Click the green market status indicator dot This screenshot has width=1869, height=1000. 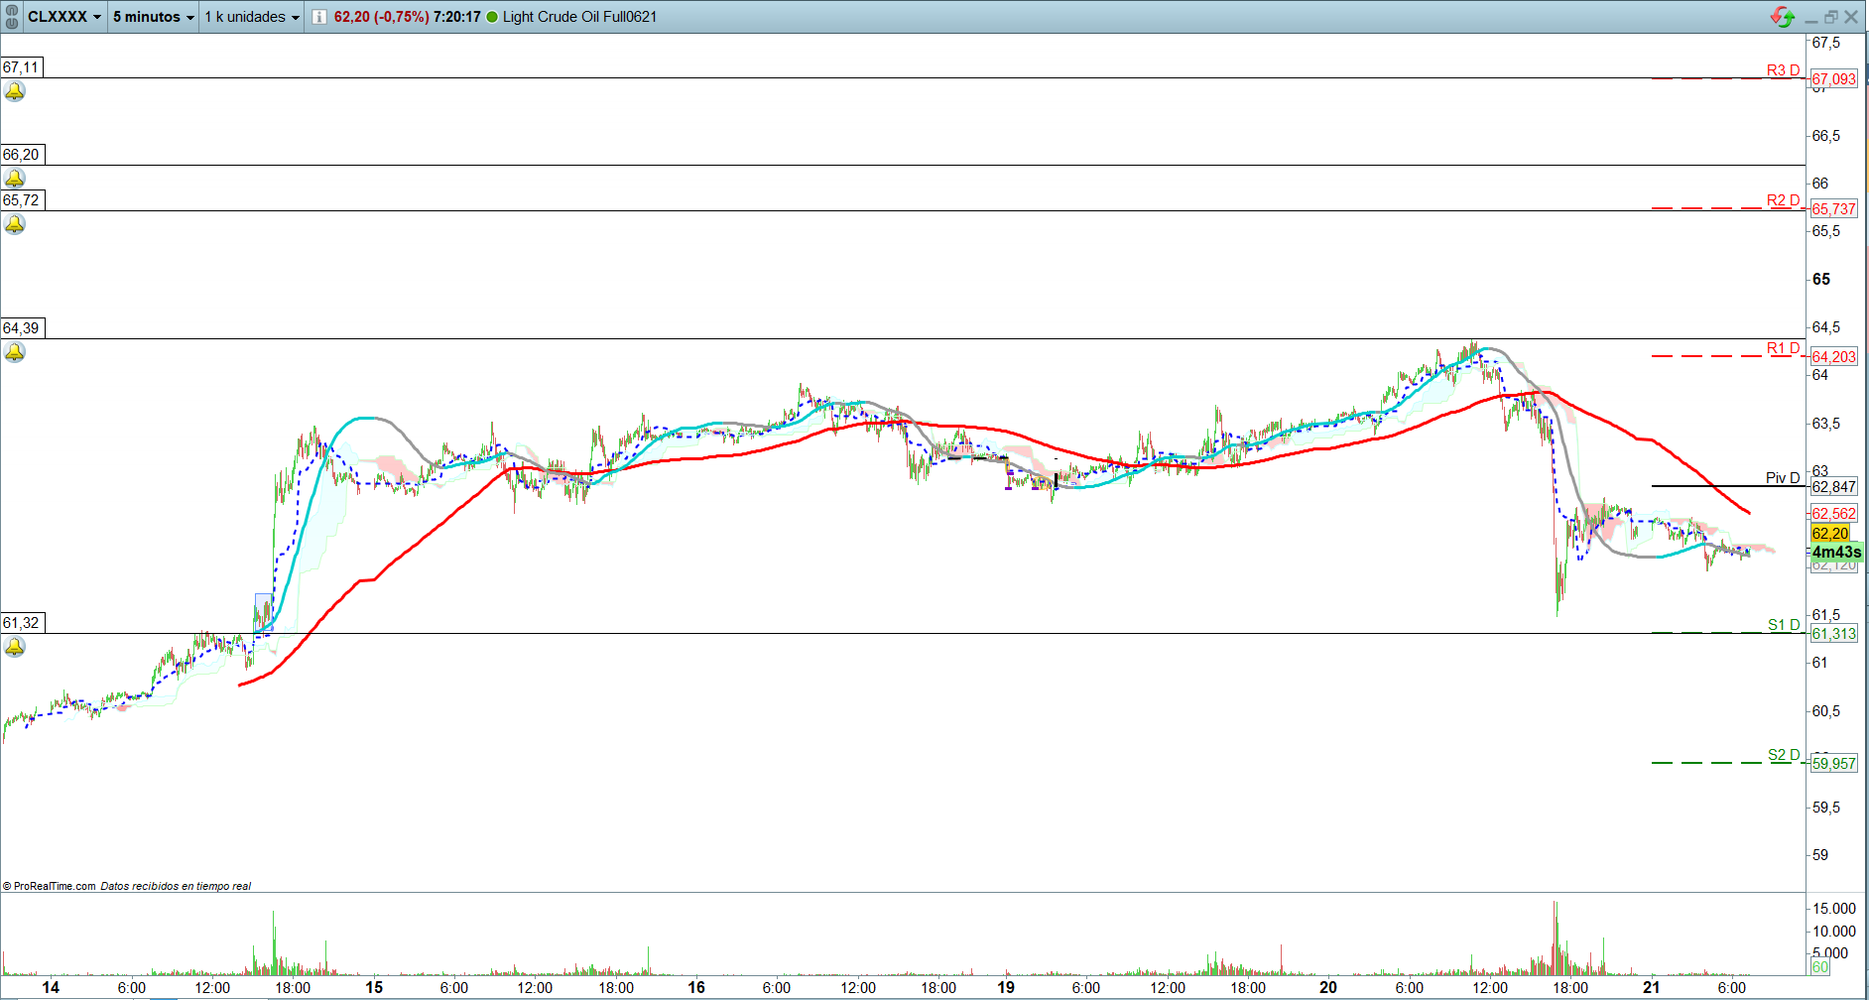point(492,17)
